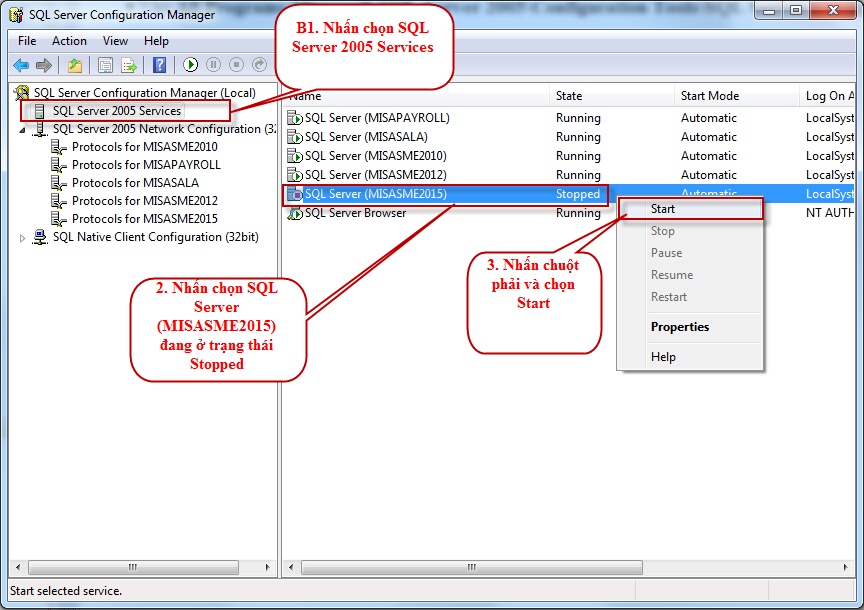Click the Protocols for MISASME2012 icon
Screen dimensions: 864x610
point(58,201)
